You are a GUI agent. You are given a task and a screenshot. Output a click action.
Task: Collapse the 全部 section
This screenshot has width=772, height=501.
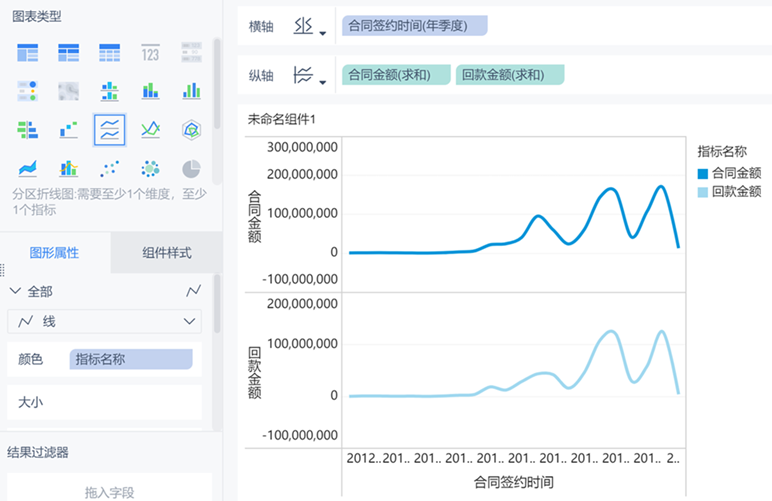point(14,291)
